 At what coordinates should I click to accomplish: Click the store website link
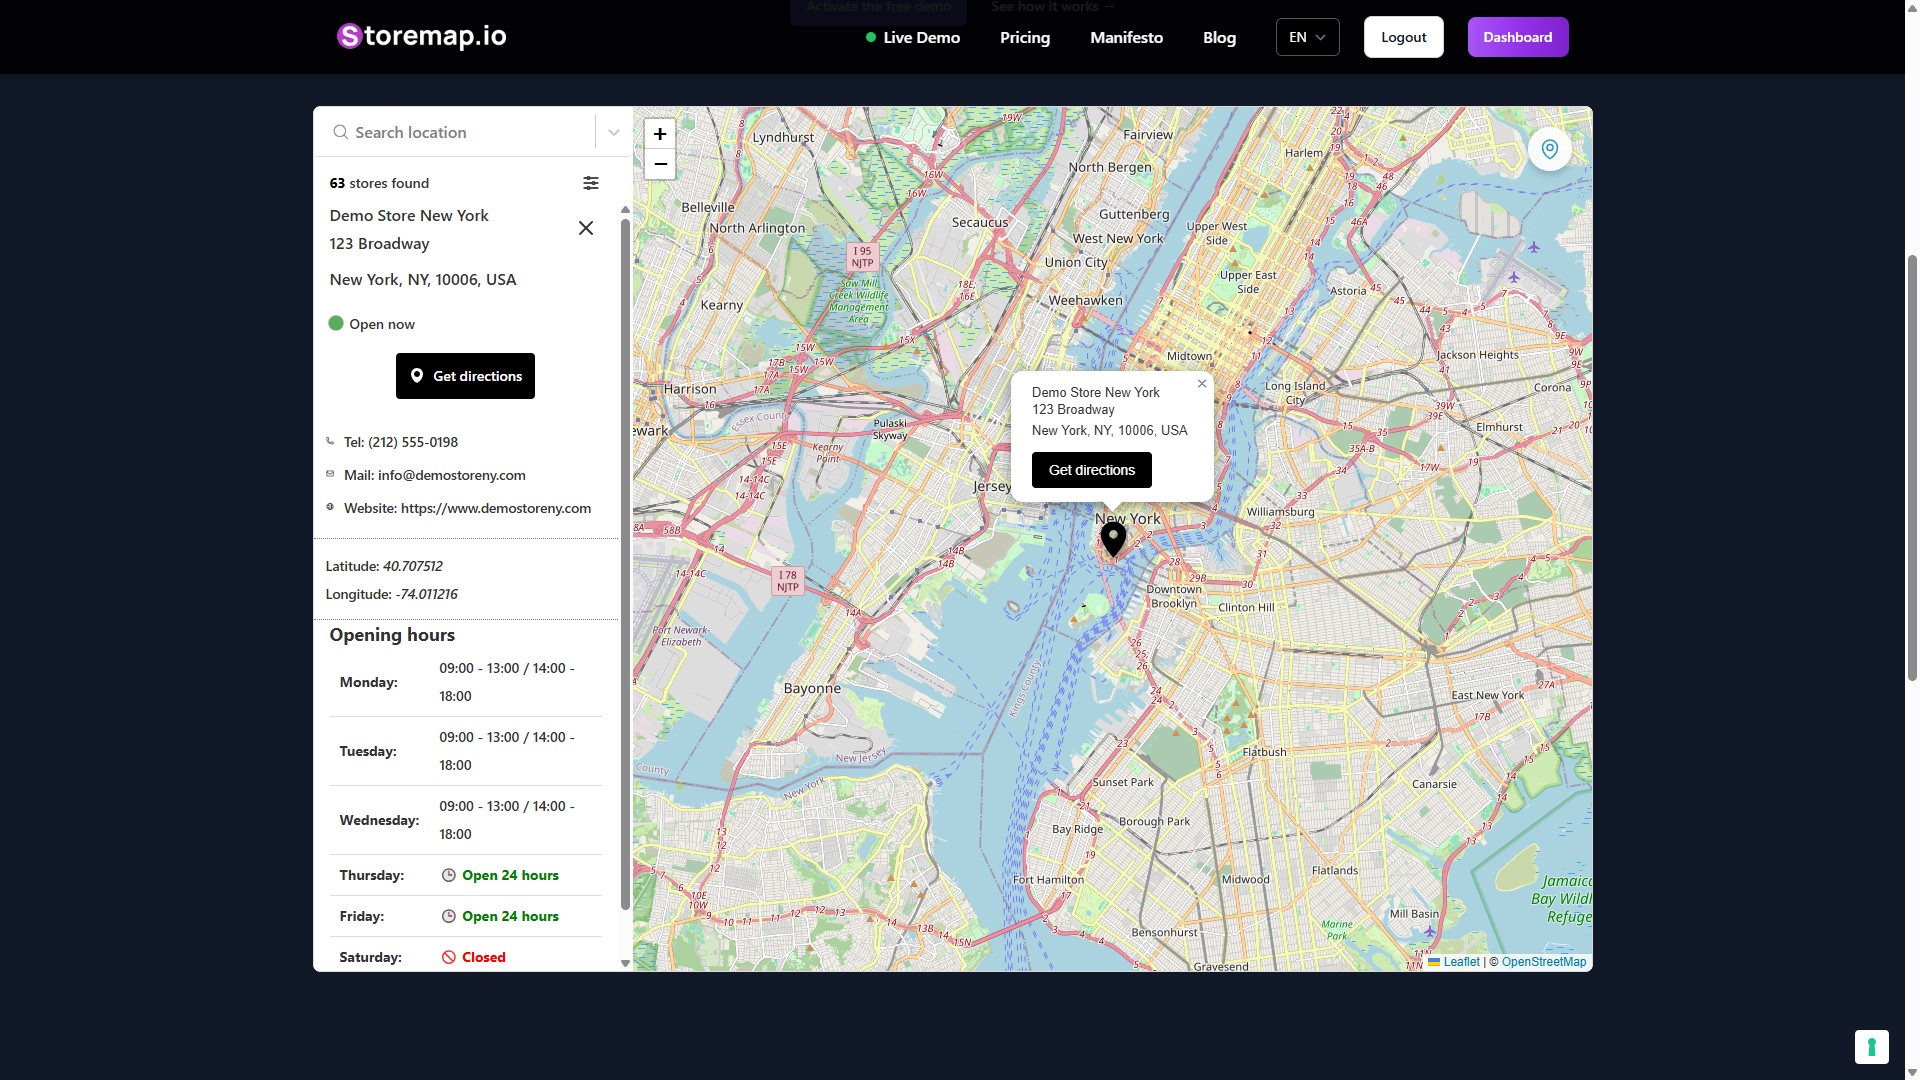tap(495, 508)
